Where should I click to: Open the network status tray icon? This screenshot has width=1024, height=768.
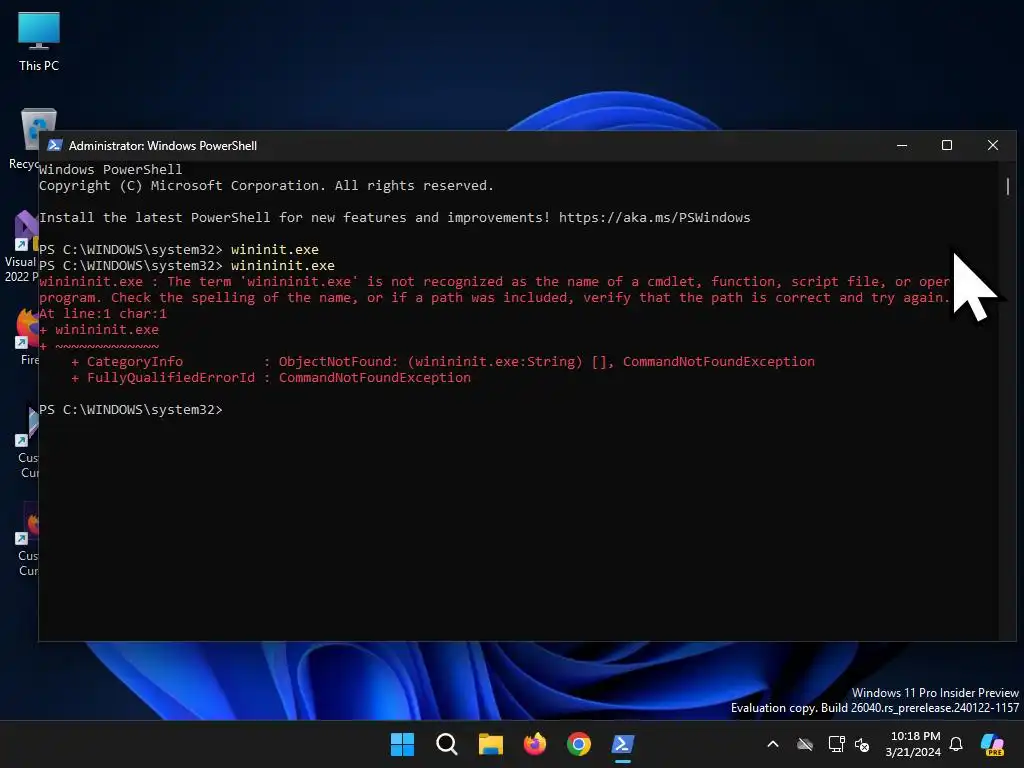coord(836,744)
